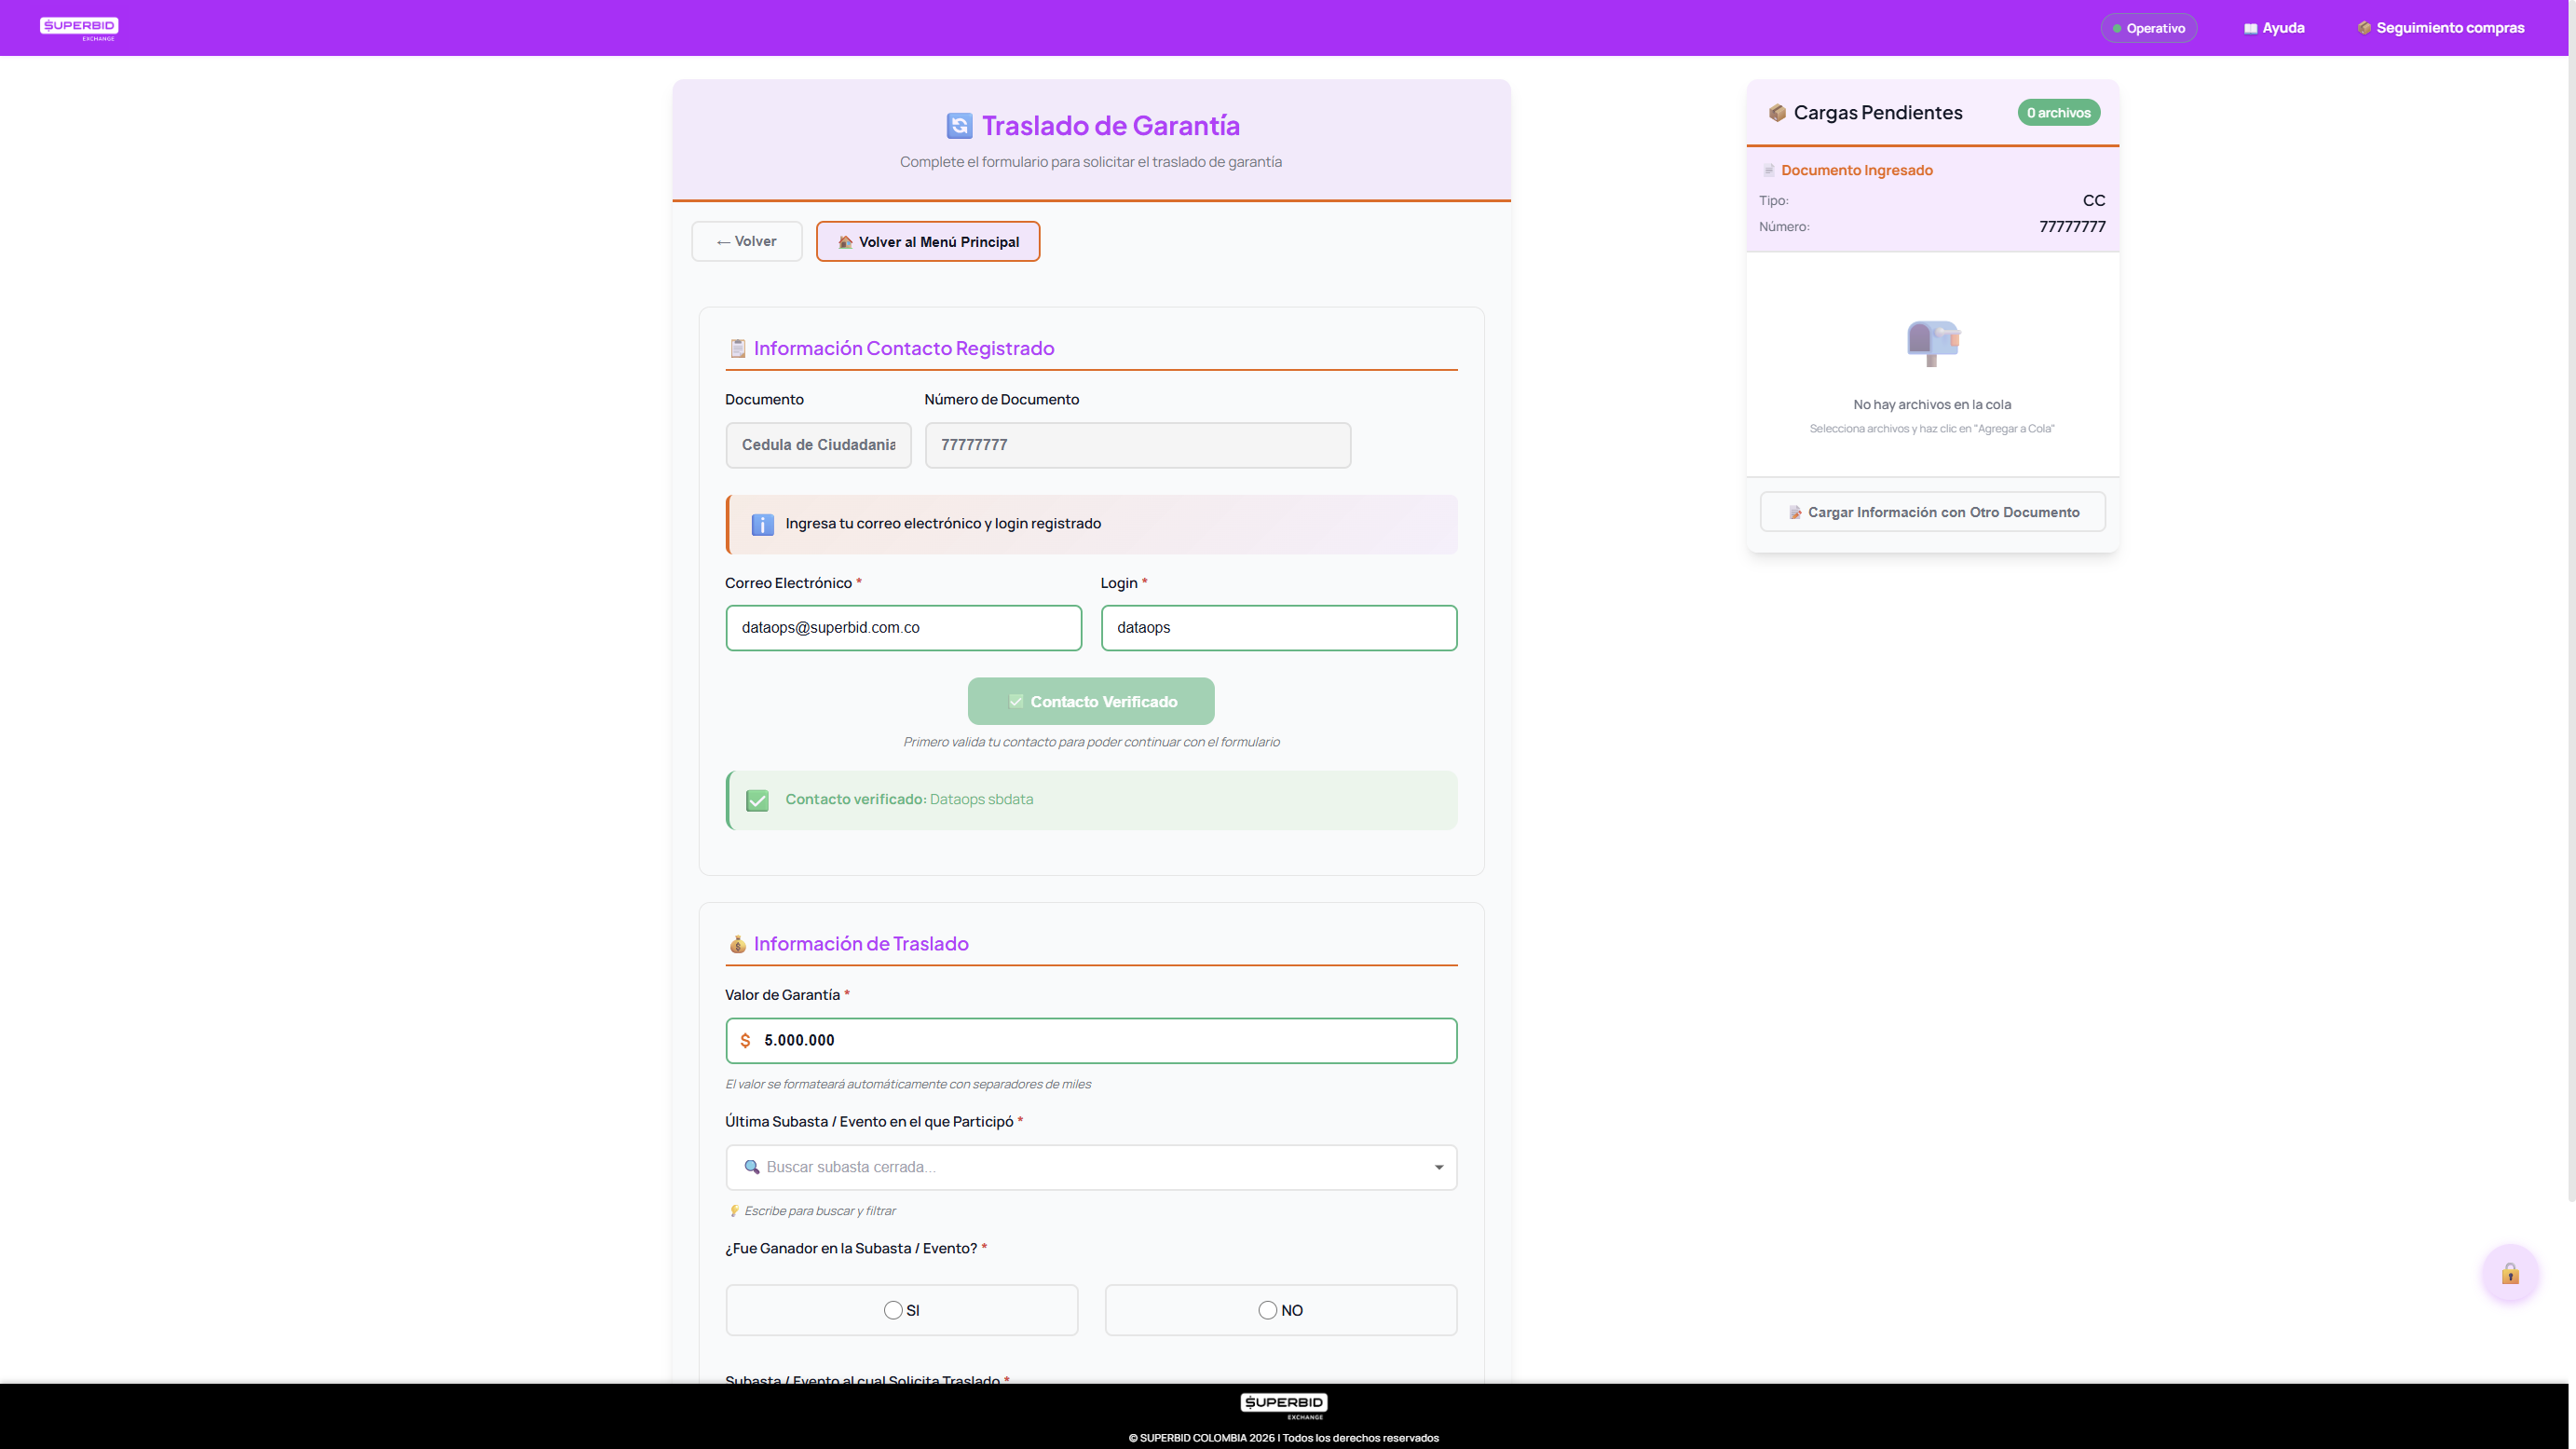Click the green checkmark verified icon
This screenshot has height=1449, width=2576.
(757, 800)
